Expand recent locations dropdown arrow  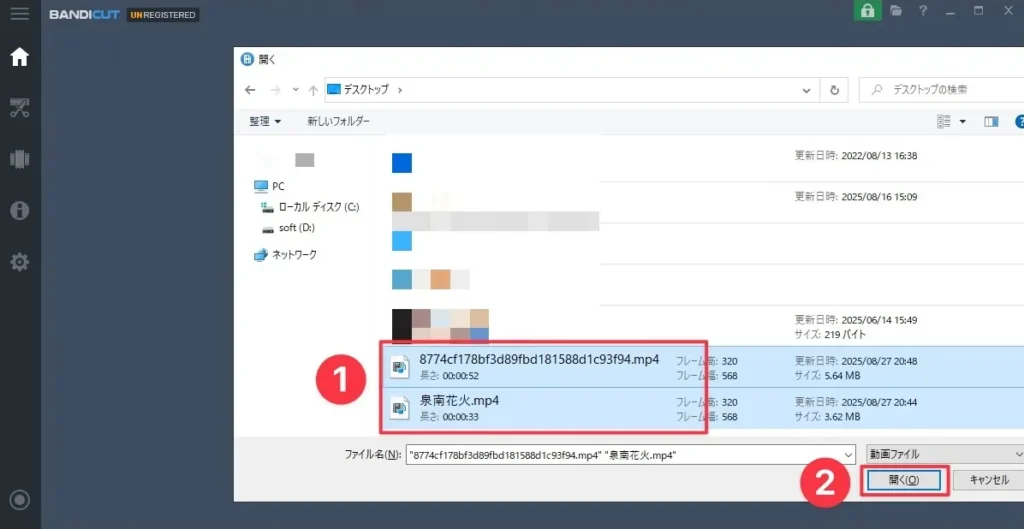click(295, 90)
